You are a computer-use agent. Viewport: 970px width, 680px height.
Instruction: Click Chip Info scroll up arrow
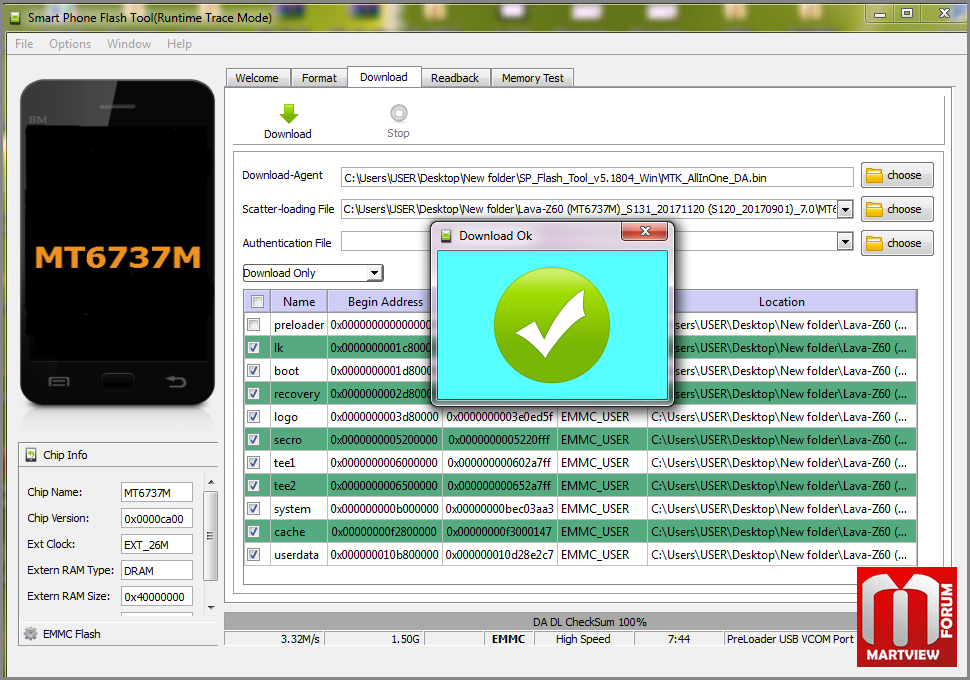click(x=211, y=482)
